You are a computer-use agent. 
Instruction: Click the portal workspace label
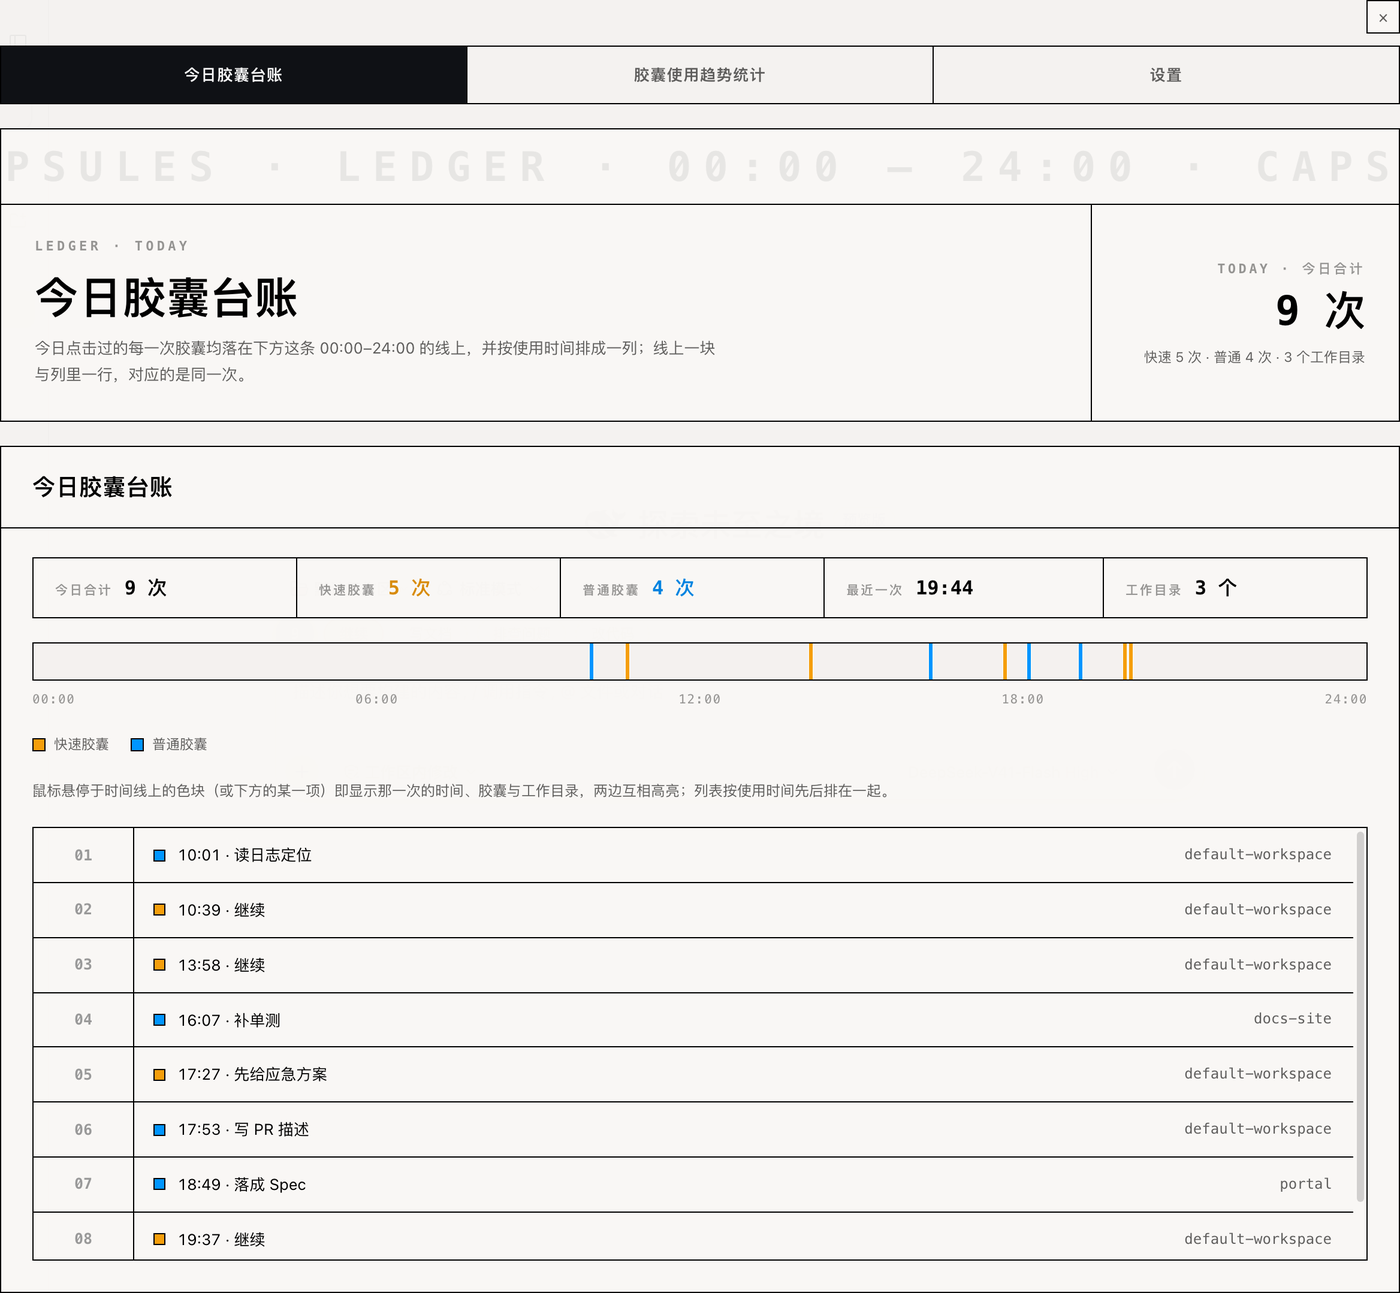coord(1305,1184)
